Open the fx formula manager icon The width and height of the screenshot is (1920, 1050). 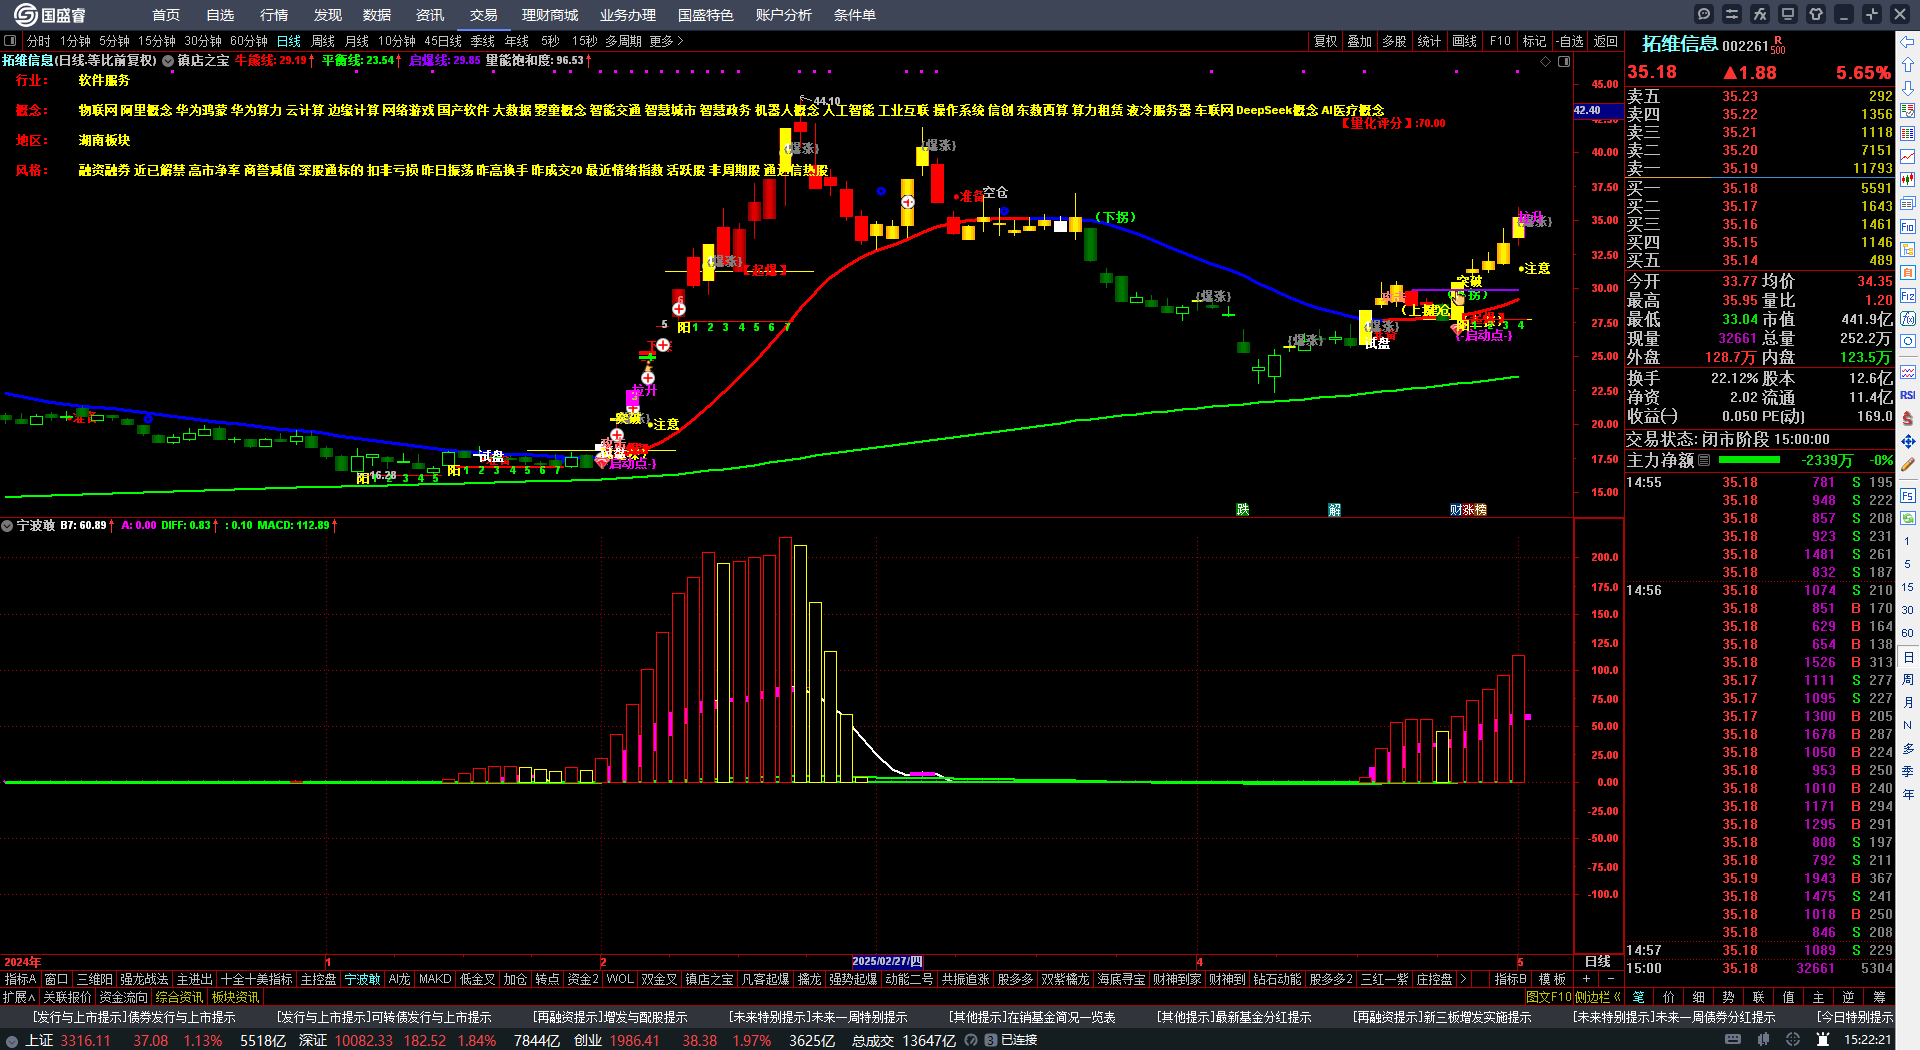(1760, 14)
